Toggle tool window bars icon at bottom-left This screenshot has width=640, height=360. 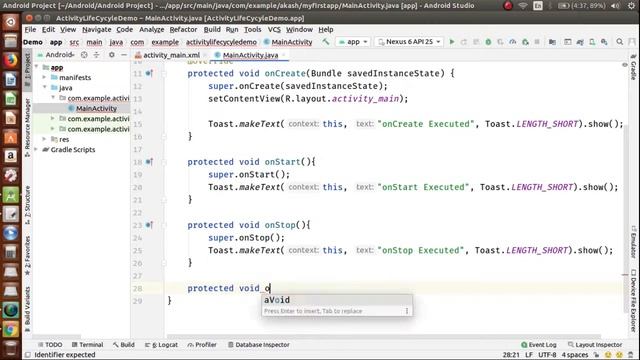[x=27, y=355]
